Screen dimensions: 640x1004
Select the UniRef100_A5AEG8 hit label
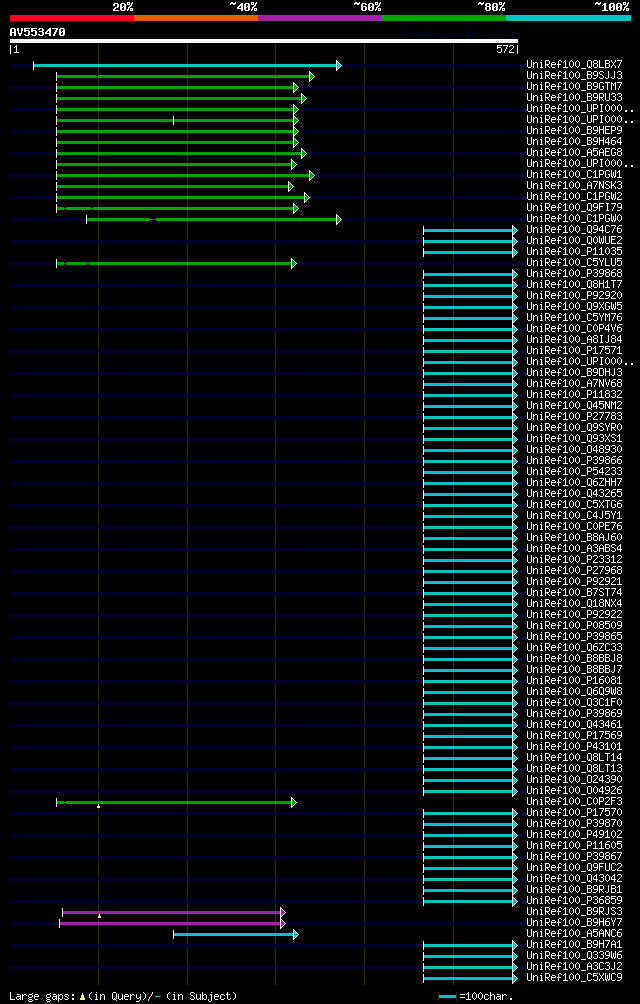(x=574, y=152)
